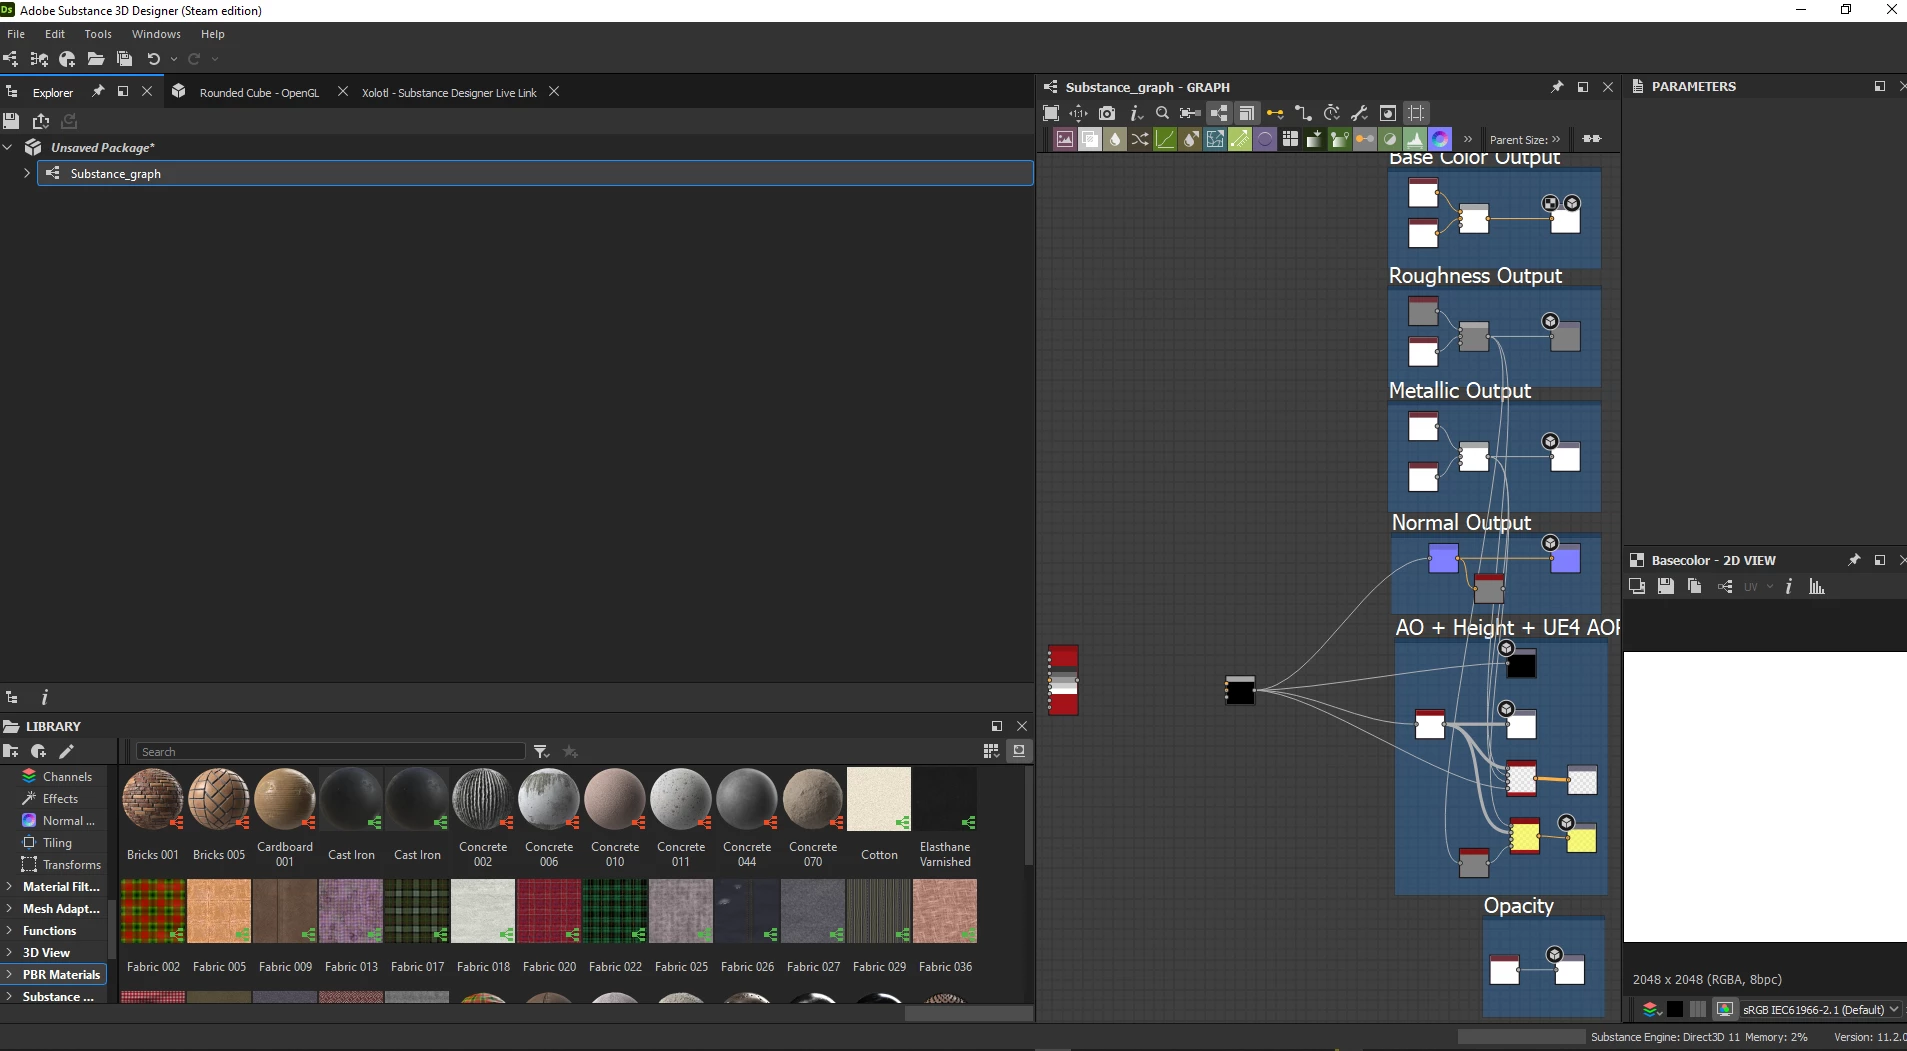Select the Bricks 001 material thumbnail

pos(153,800)
